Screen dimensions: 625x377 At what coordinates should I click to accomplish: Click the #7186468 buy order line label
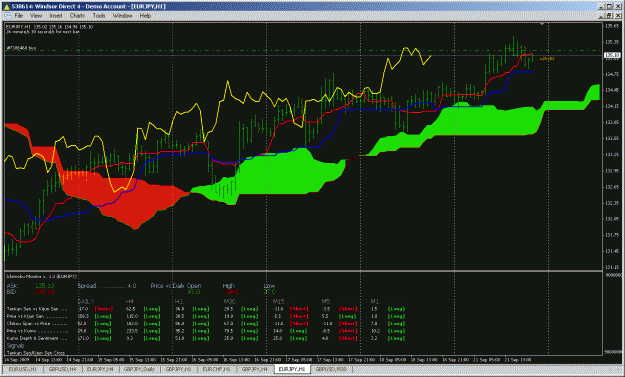coord(21,48)
